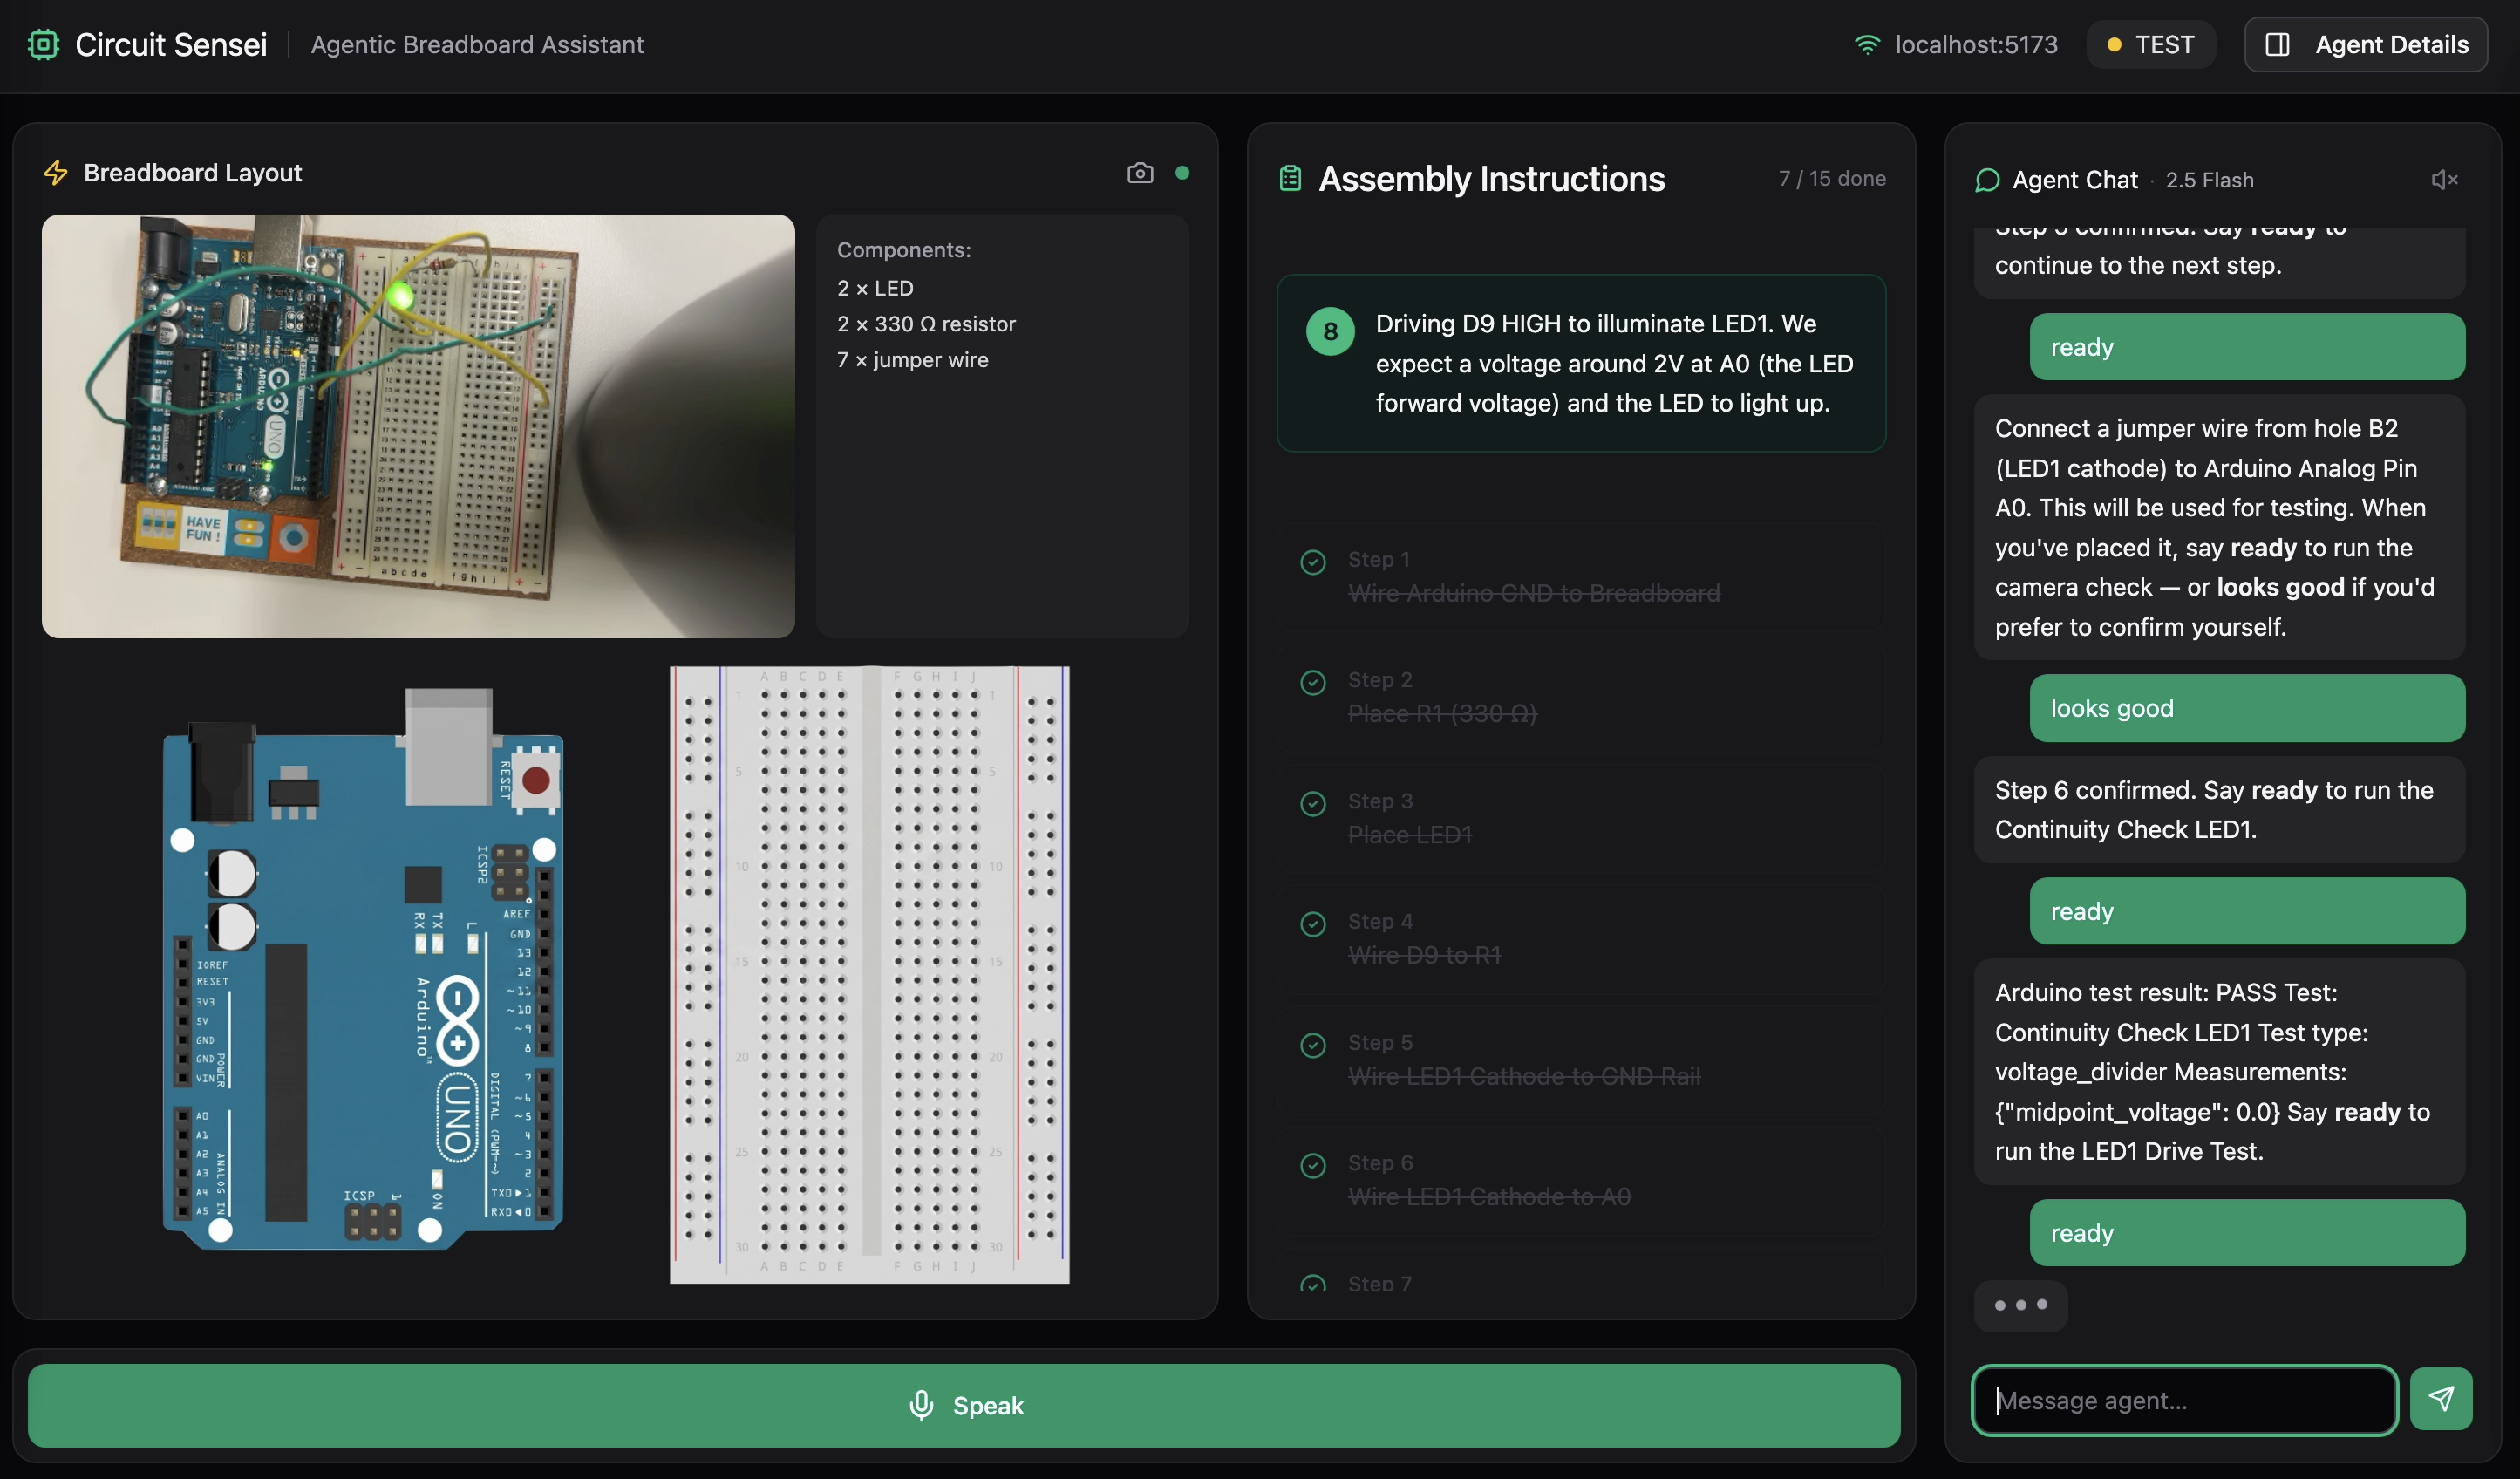Click the camera capture icon
Screen dimensions: 2520x1479
click(1140, 173)
